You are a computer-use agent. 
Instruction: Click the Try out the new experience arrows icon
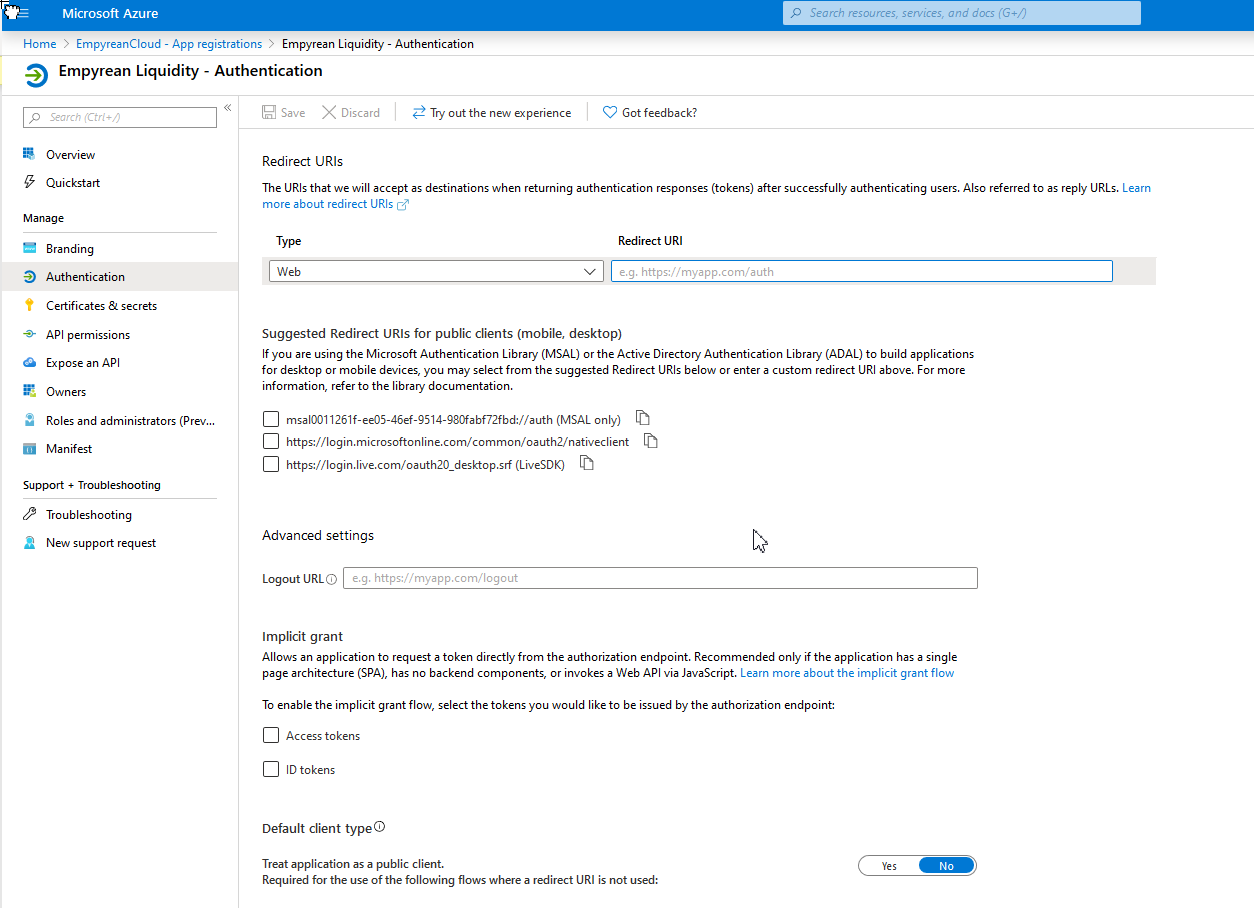[419, 113]
